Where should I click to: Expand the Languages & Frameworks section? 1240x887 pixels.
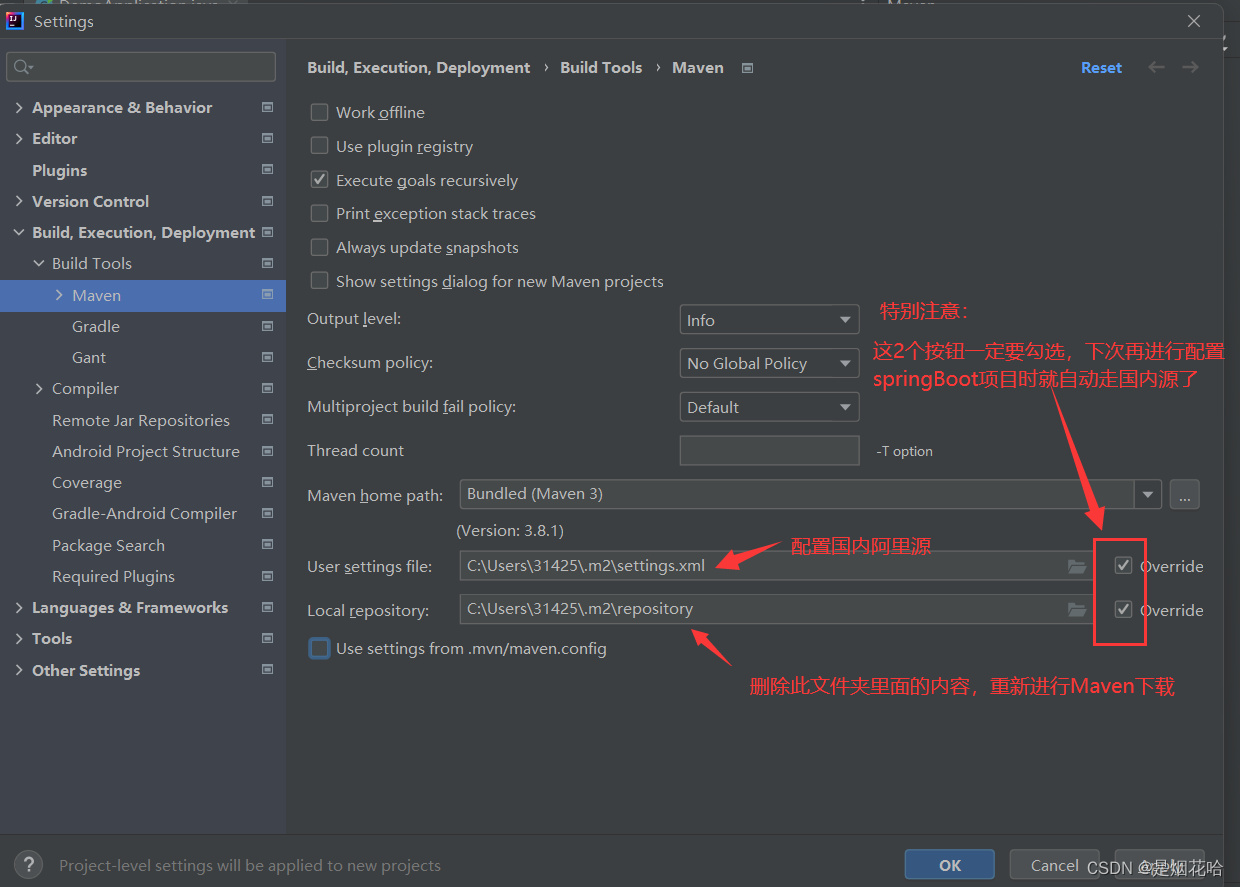pos(19,607)
